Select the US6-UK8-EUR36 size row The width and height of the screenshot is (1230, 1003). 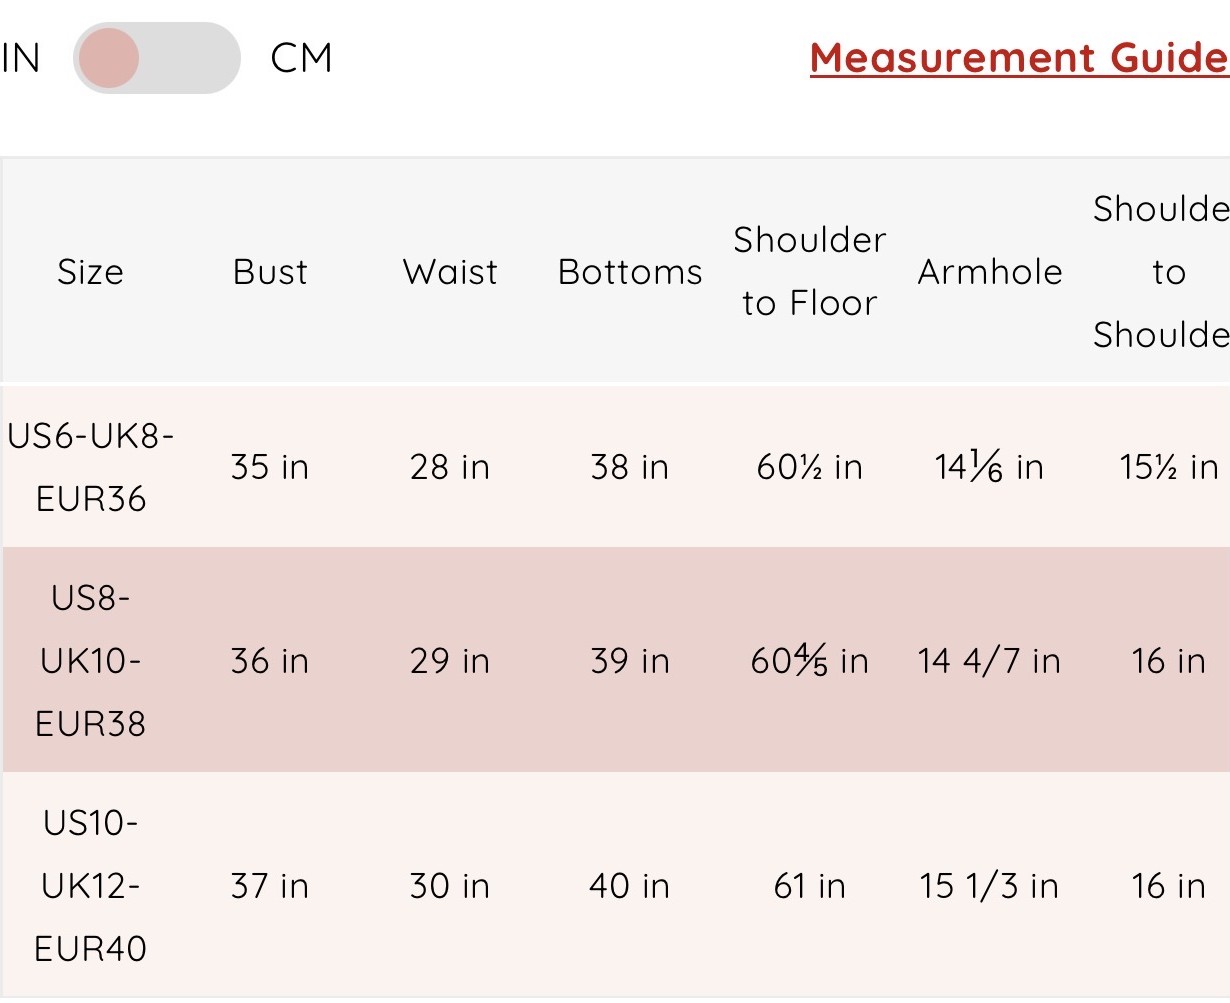click(x=615, y=467)
